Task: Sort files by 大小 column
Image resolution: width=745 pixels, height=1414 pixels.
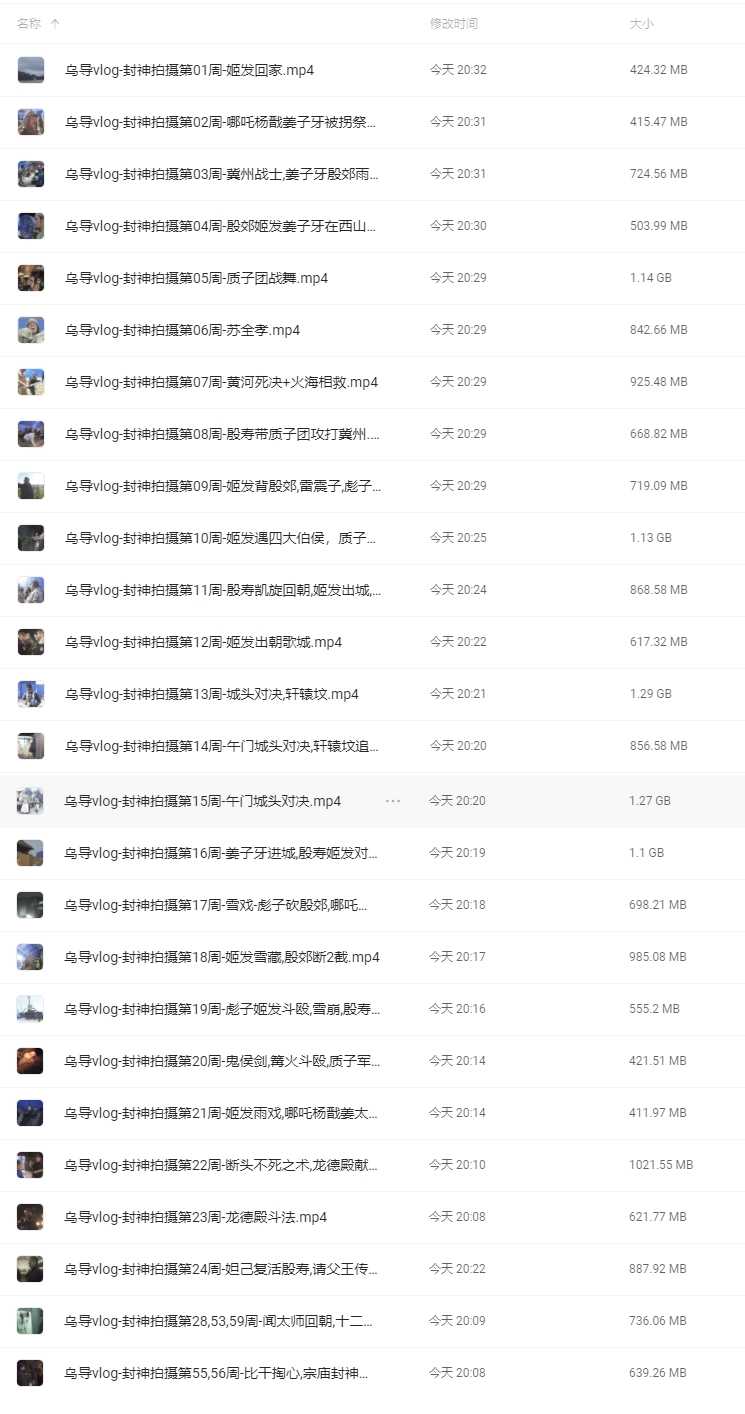Action: point(641,23)
